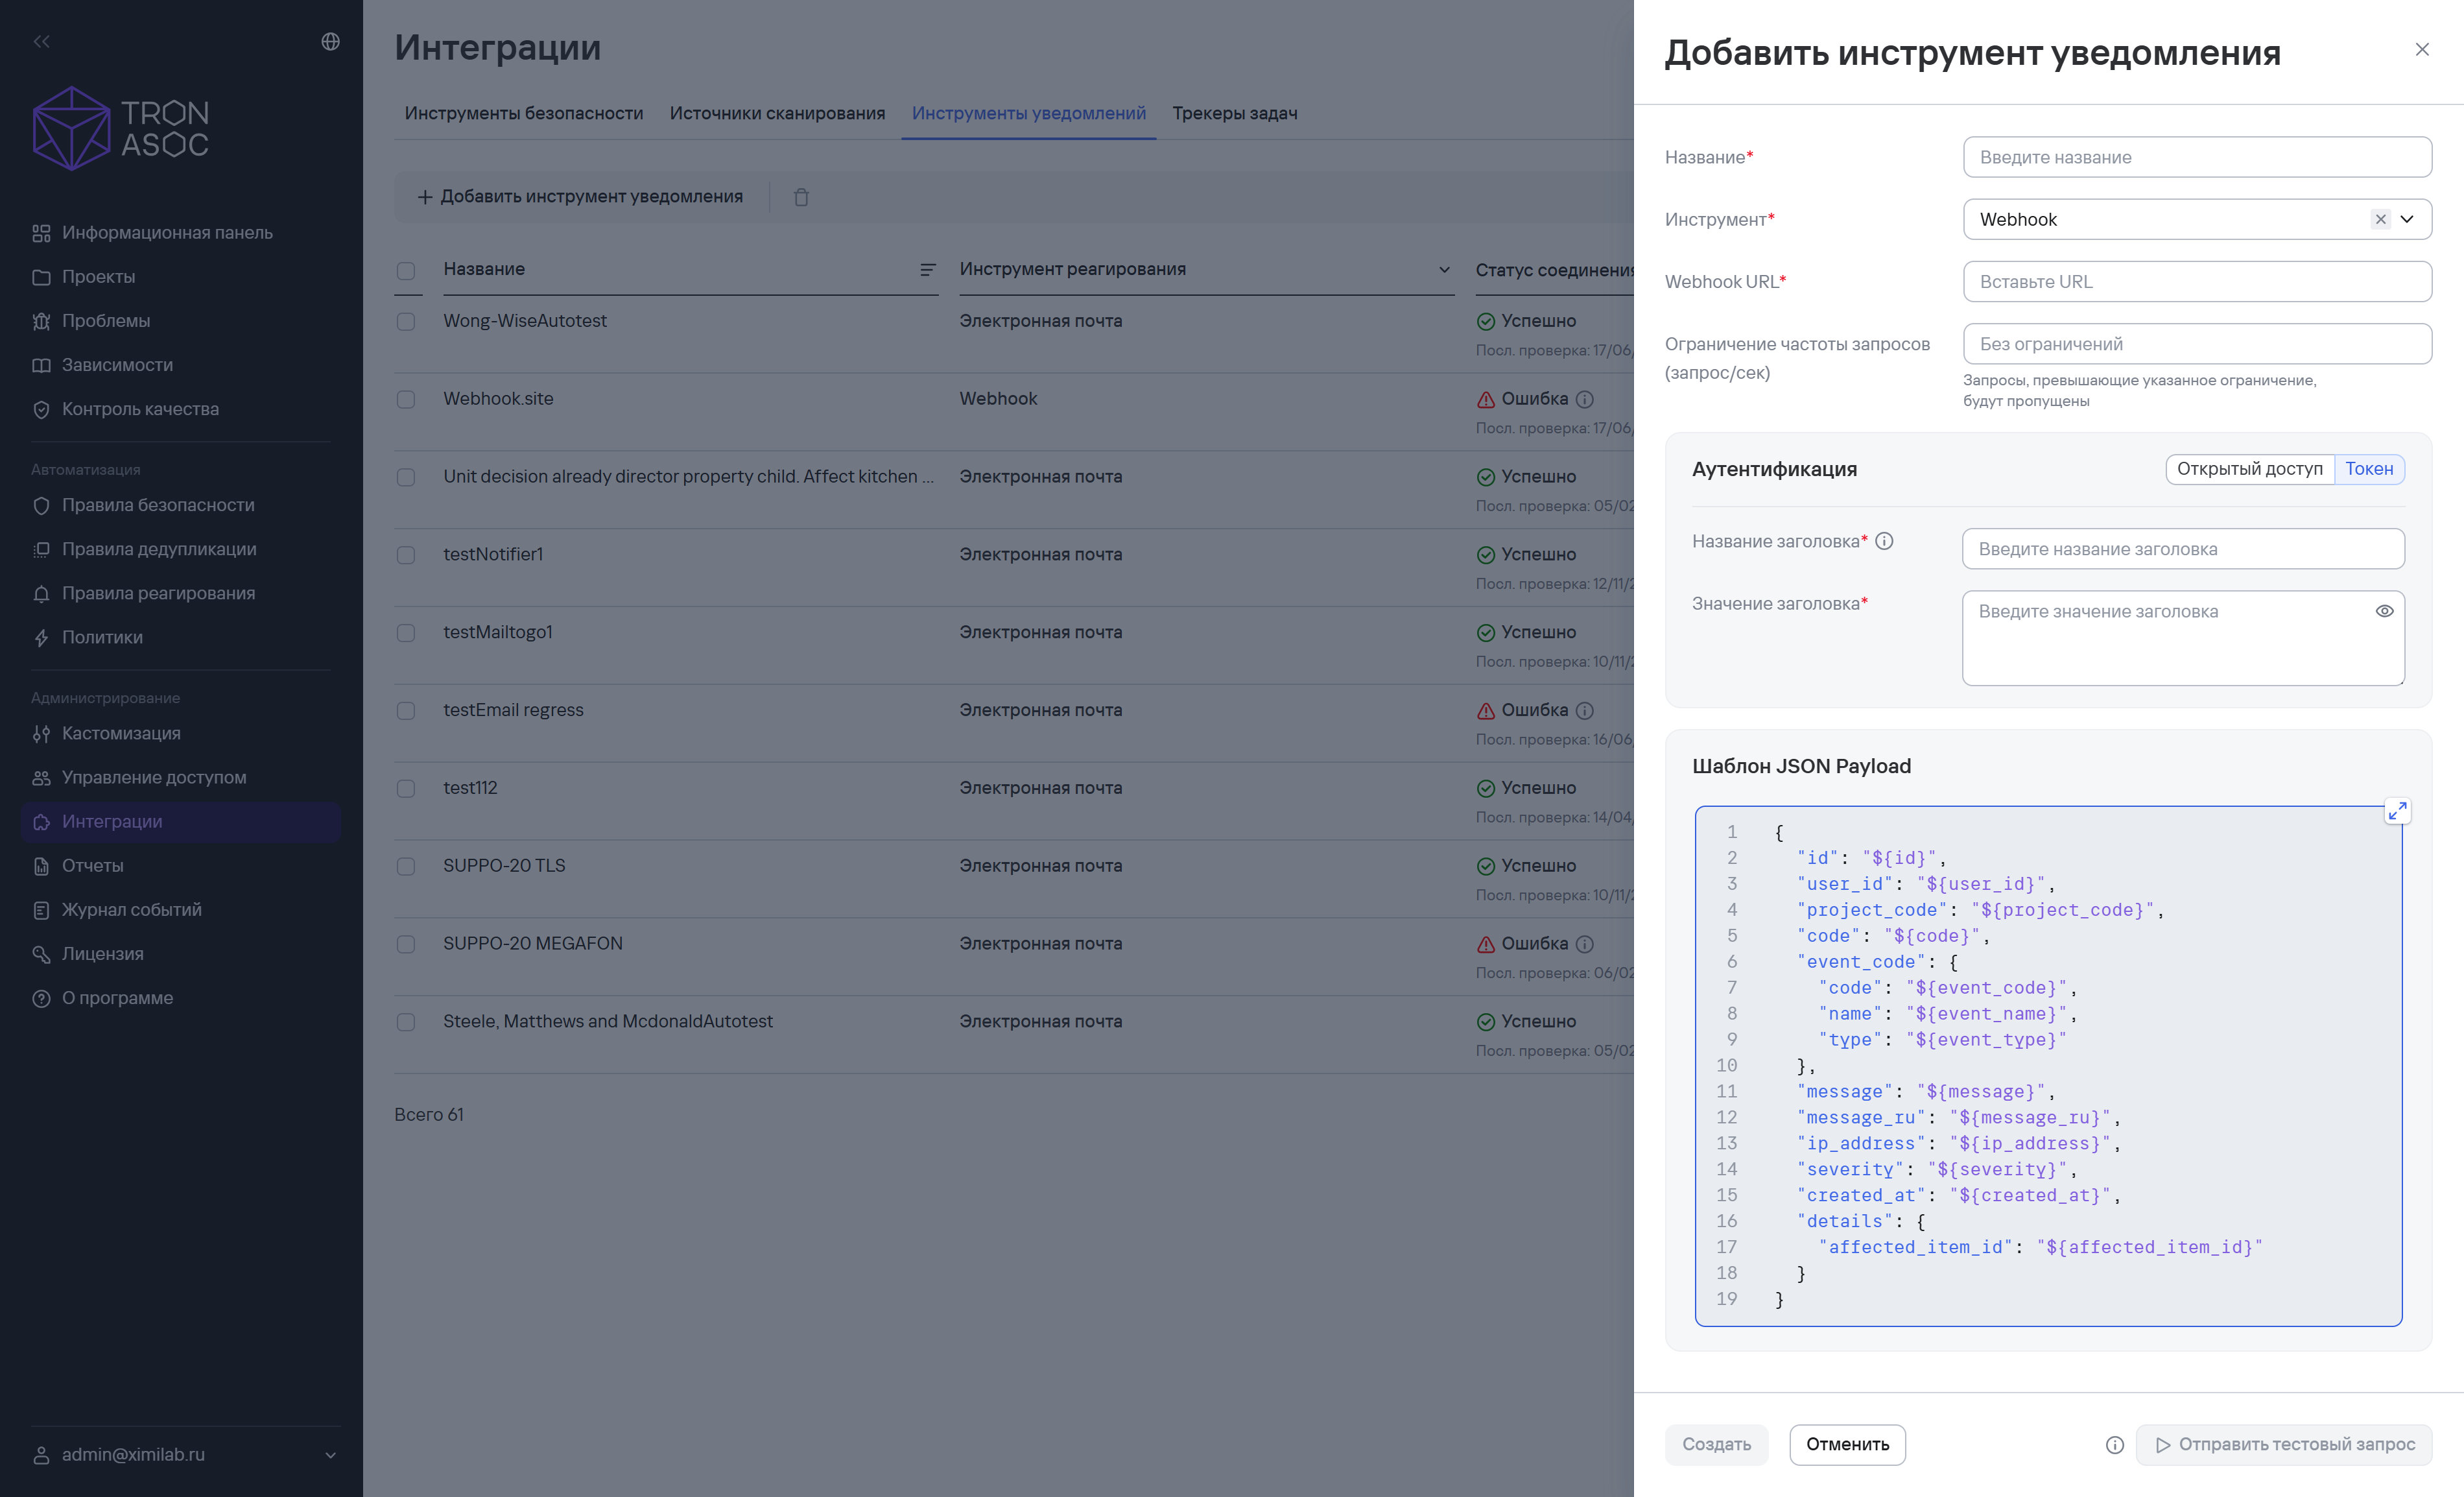Expand the JSON Payload editor fullscreen
2464x1497 pixels.
(x=2397, y=811)
